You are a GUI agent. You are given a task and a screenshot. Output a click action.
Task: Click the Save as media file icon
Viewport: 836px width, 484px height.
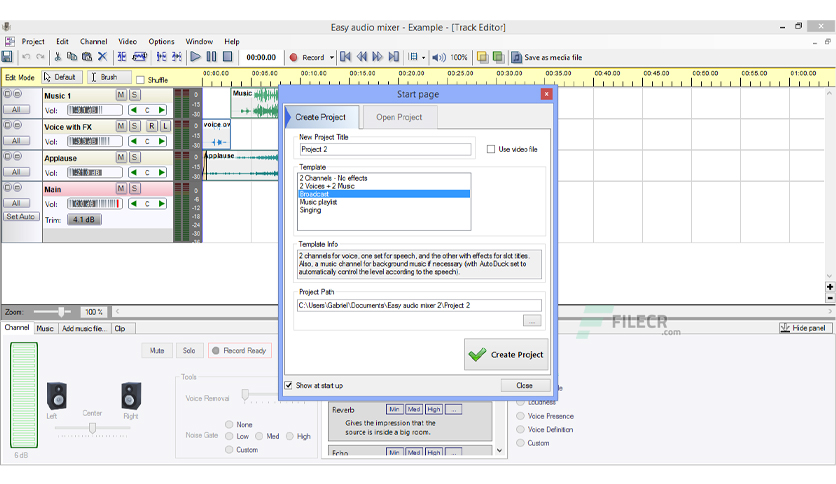(516, 57)
